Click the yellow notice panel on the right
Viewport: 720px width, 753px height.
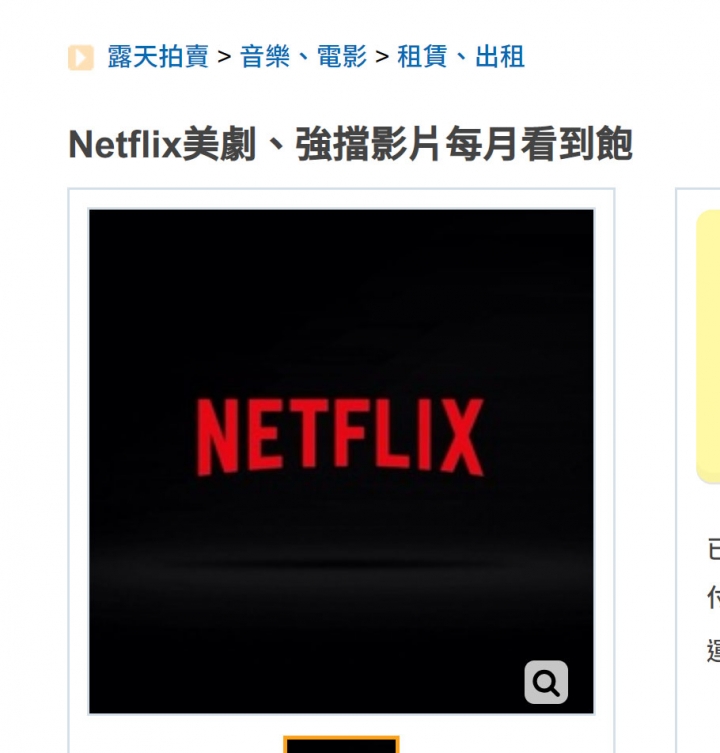708,346
